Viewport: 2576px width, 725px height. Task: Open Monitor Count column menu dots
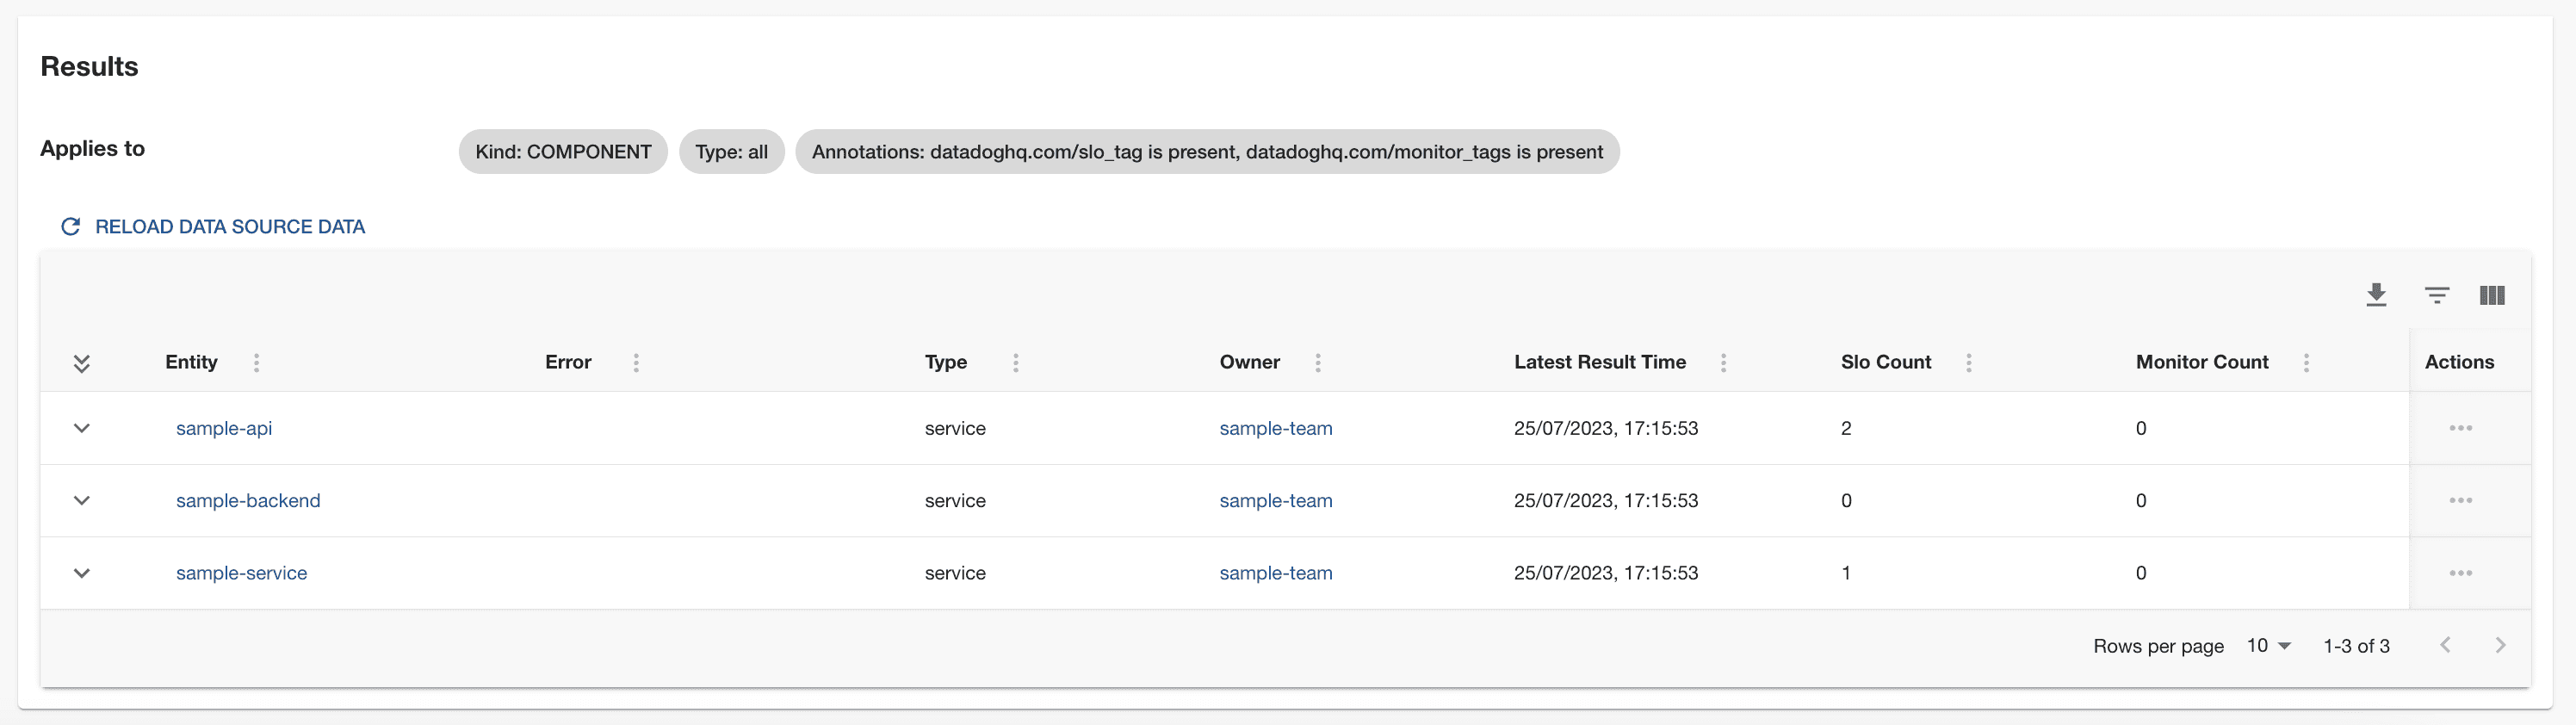2306,363
